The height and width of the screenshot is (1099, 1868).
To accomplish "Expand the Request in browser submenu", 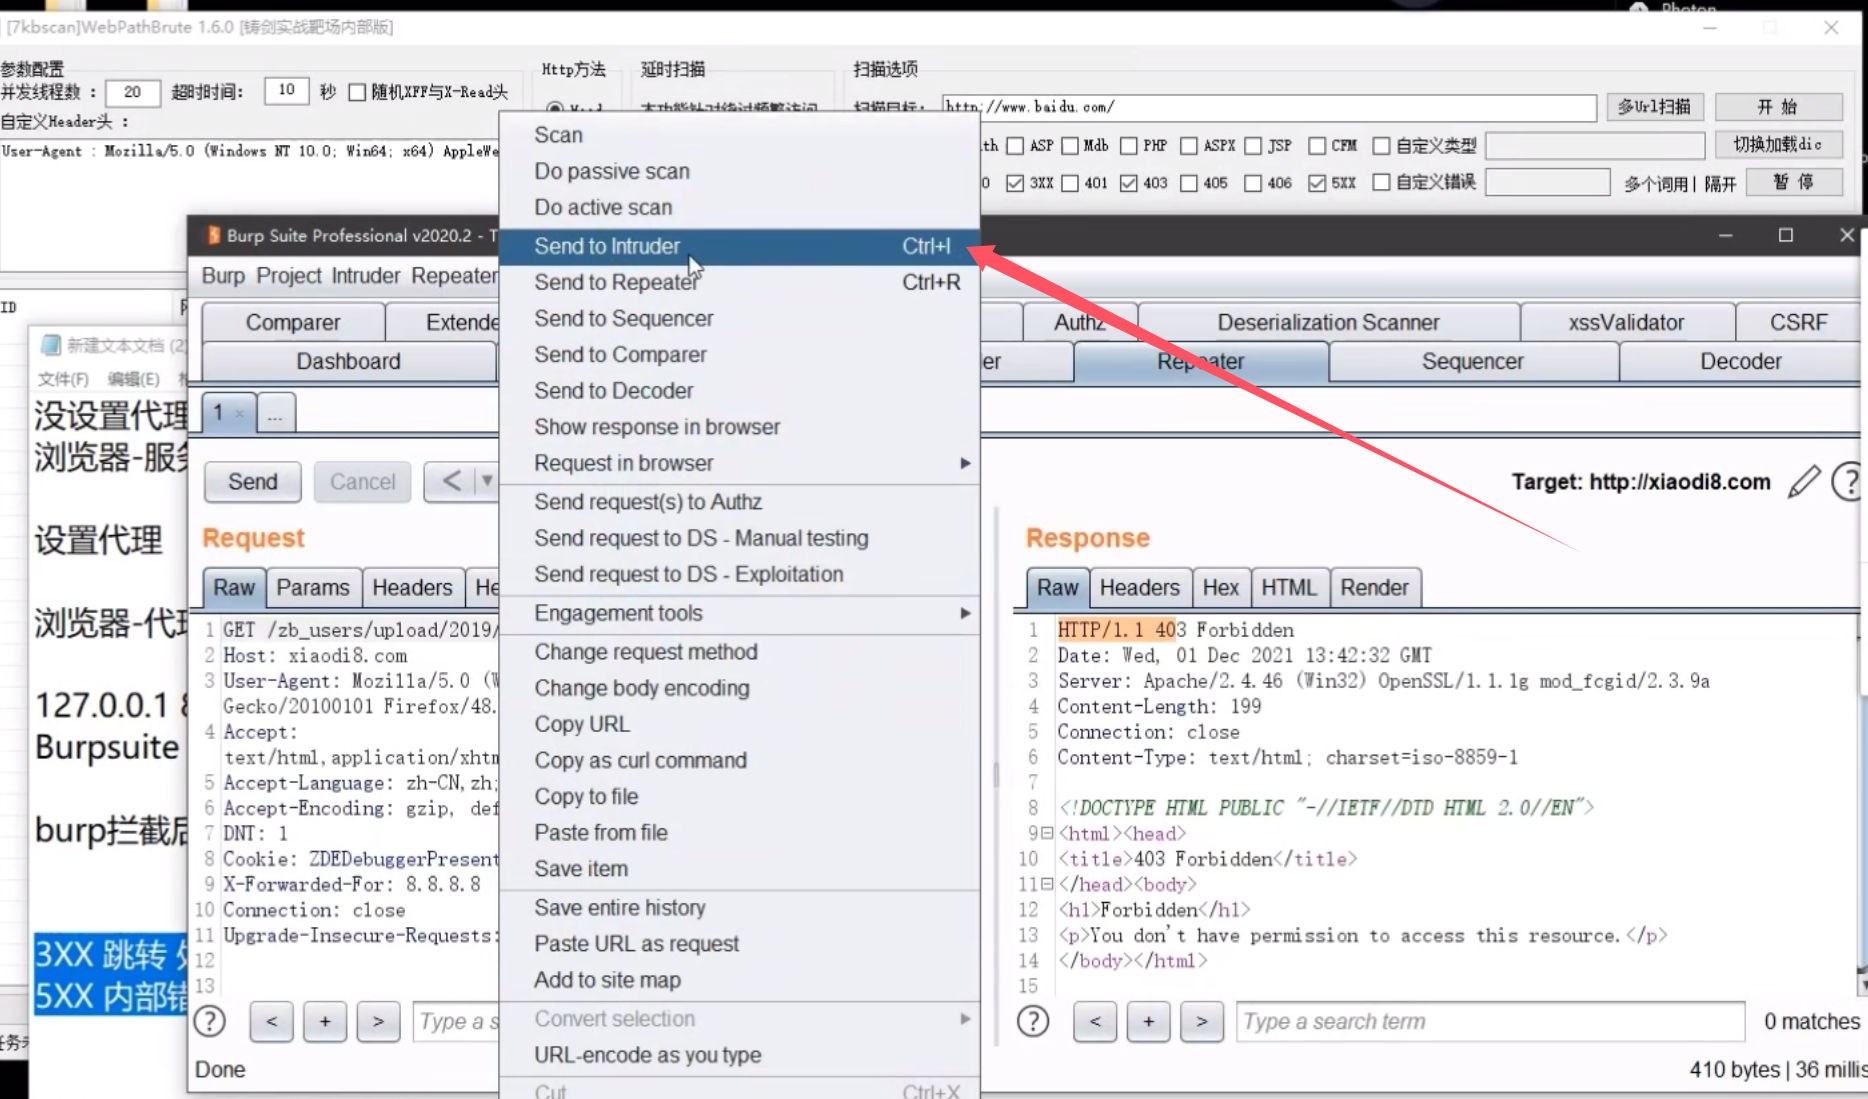I will [x=739, y=463].
